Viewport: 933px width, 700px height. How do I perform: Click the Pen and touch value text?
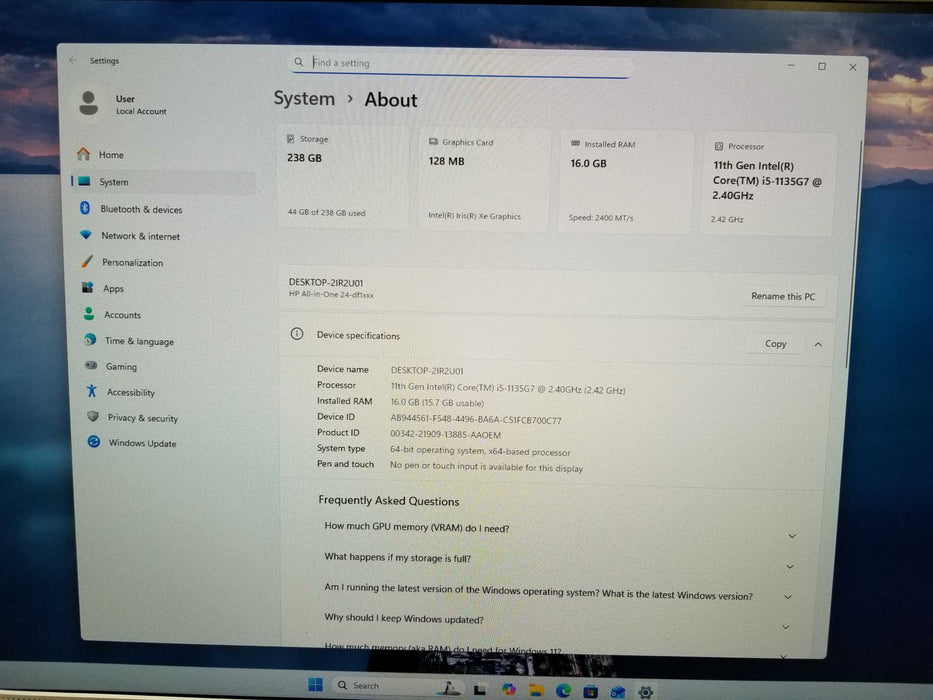[x=486, y=467]
